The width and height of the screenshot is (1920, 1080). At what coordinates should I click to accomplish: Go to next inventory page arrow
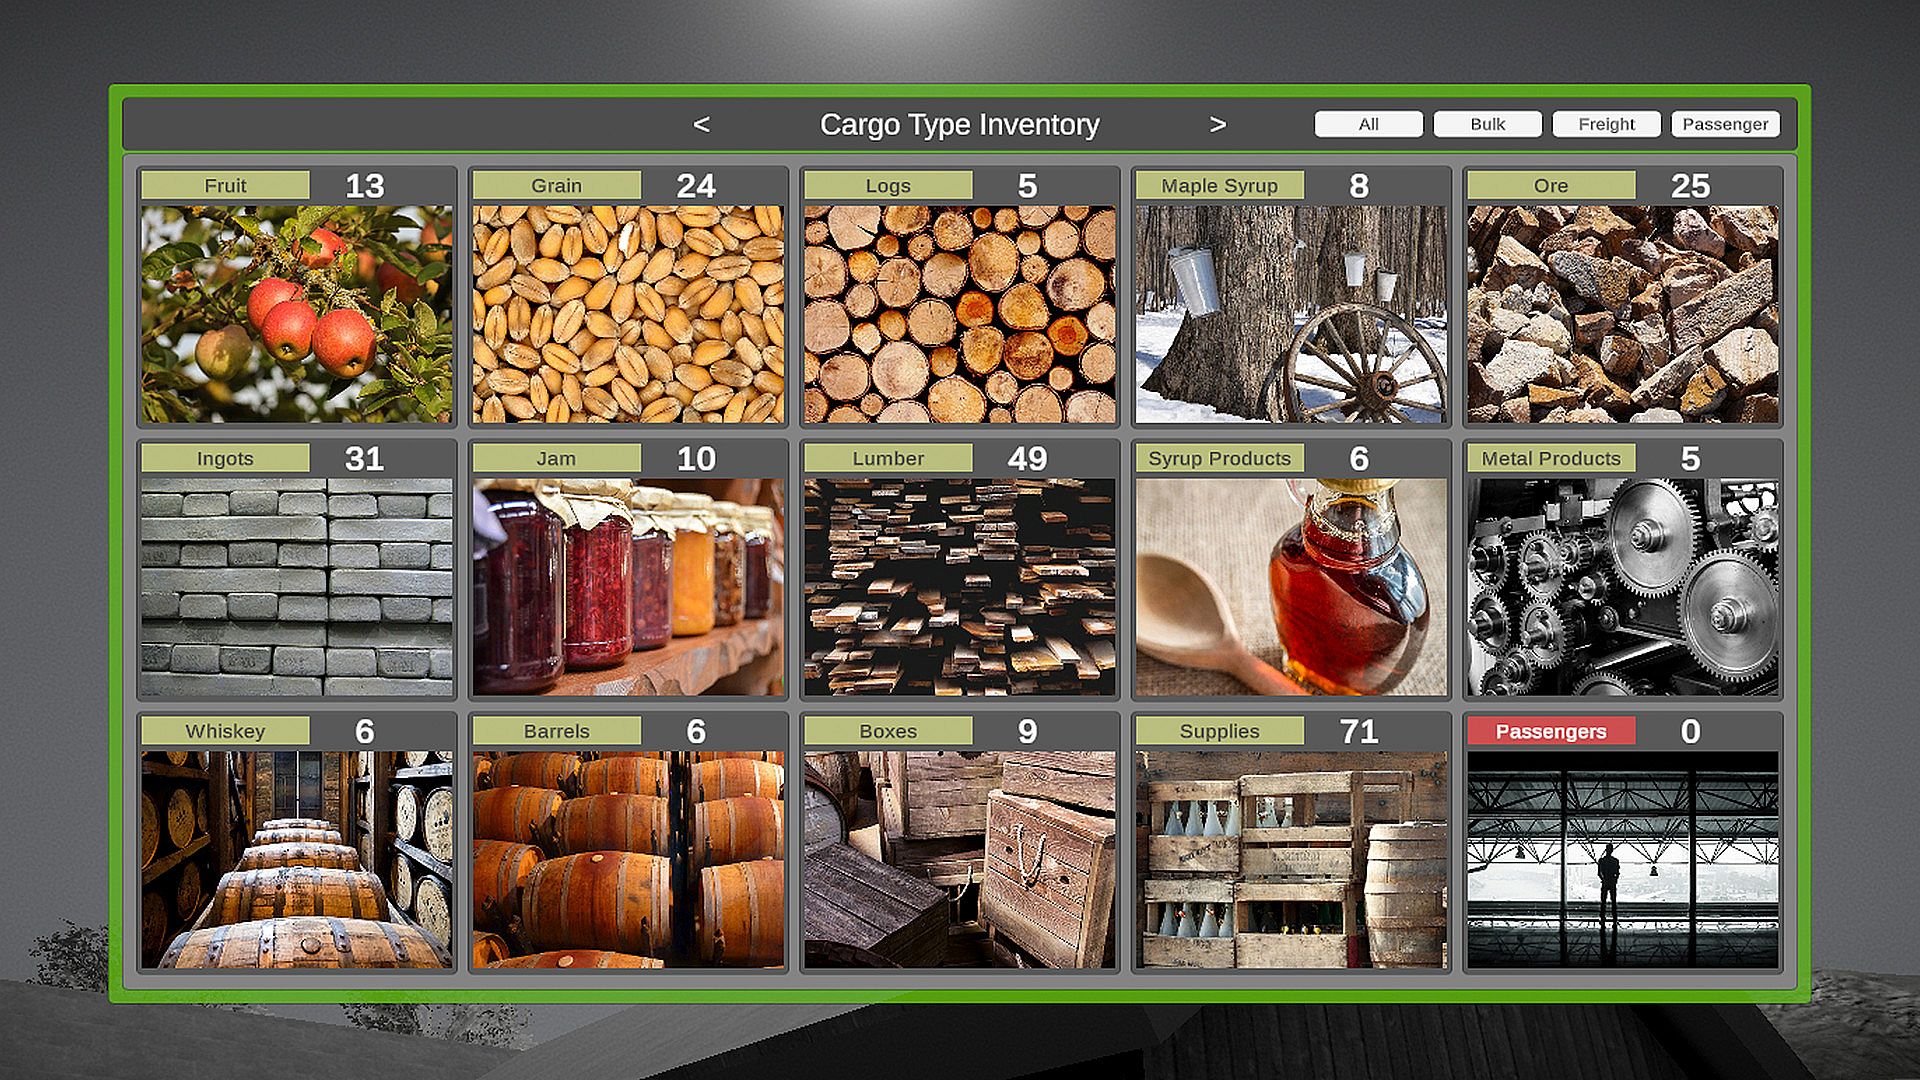tap(1217, 125)
